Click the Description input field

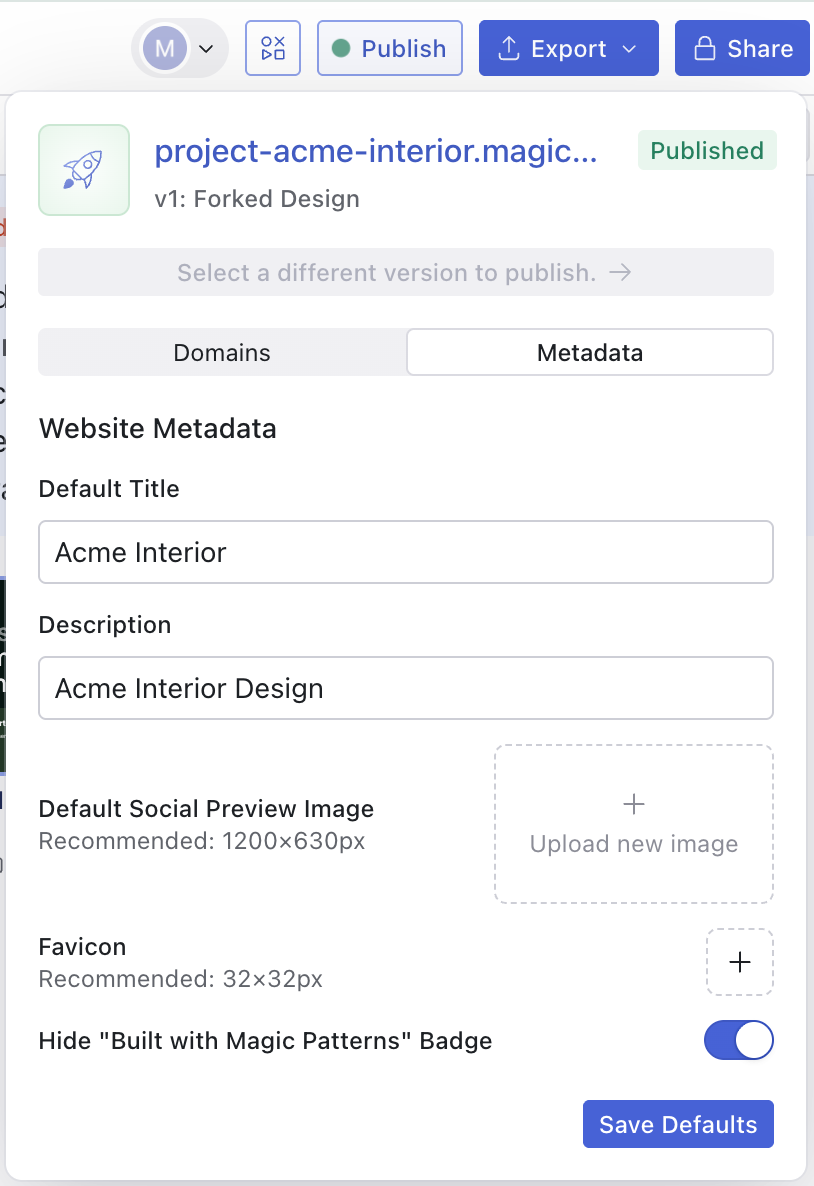click(405, 688)
